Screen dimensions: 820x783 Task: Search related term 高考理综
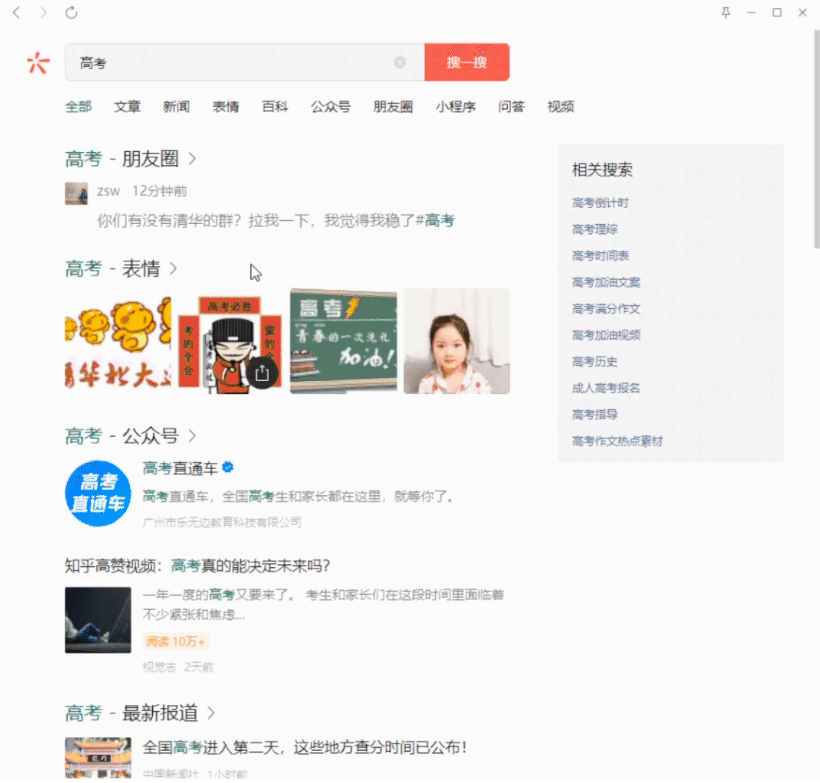pos(595,229)
